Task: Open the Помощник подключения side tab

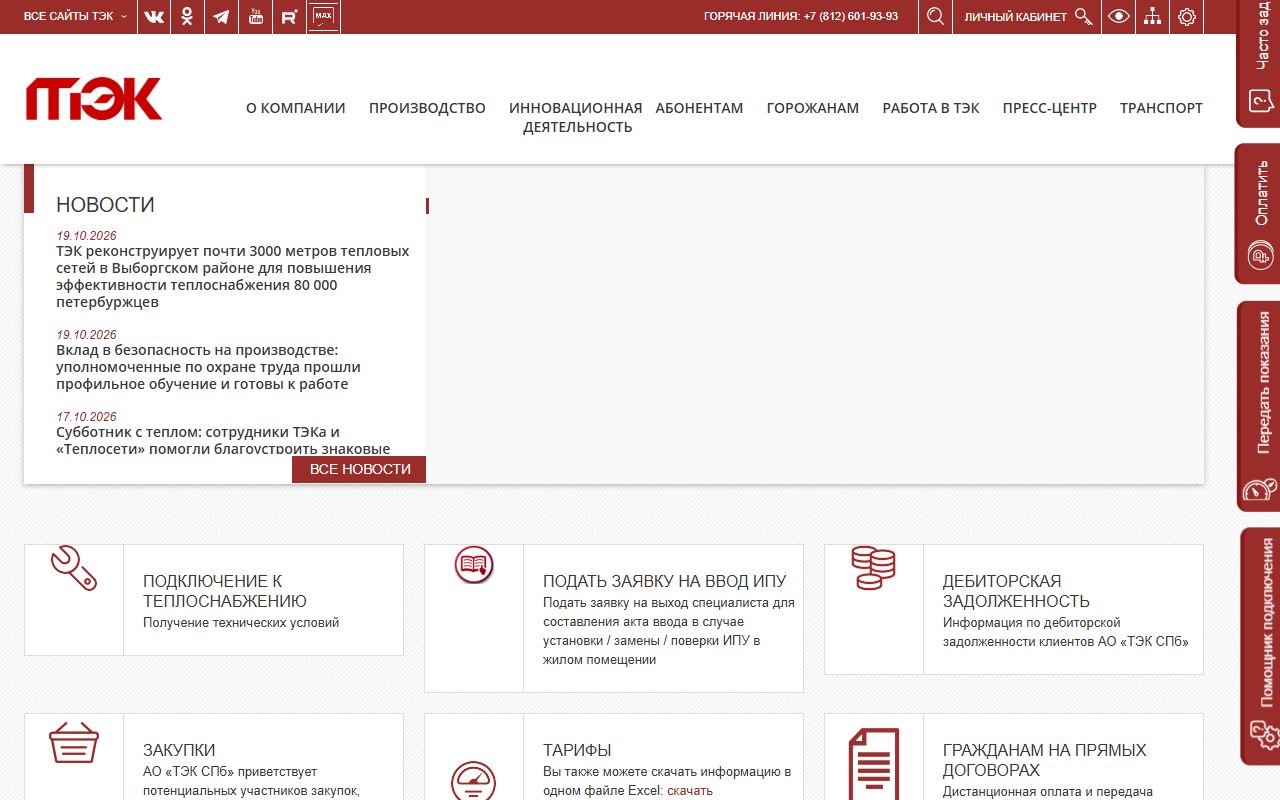Action: pos(1260,646)
